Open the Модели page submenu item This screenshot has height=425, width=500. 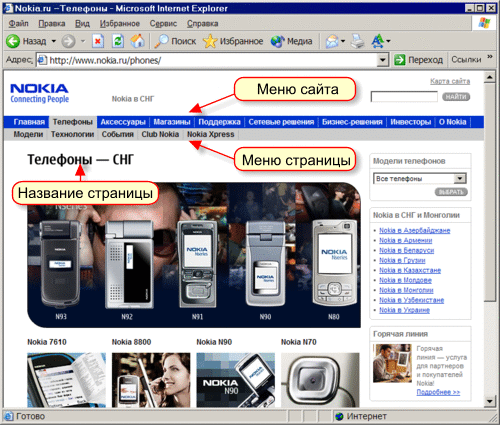click(x=28, y=134)
